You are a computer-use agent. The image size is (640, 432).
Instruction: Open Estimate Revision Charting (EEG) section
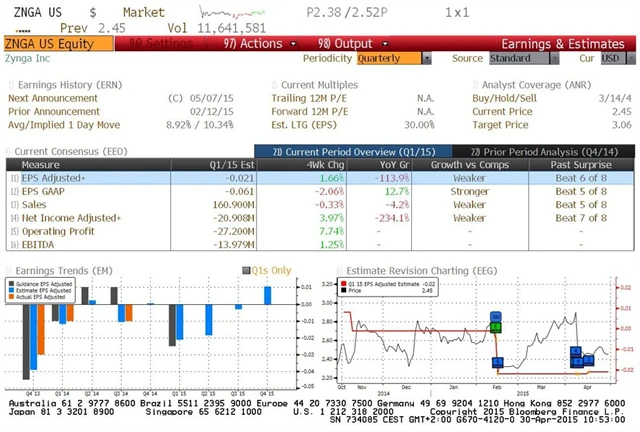coord(405,270)
